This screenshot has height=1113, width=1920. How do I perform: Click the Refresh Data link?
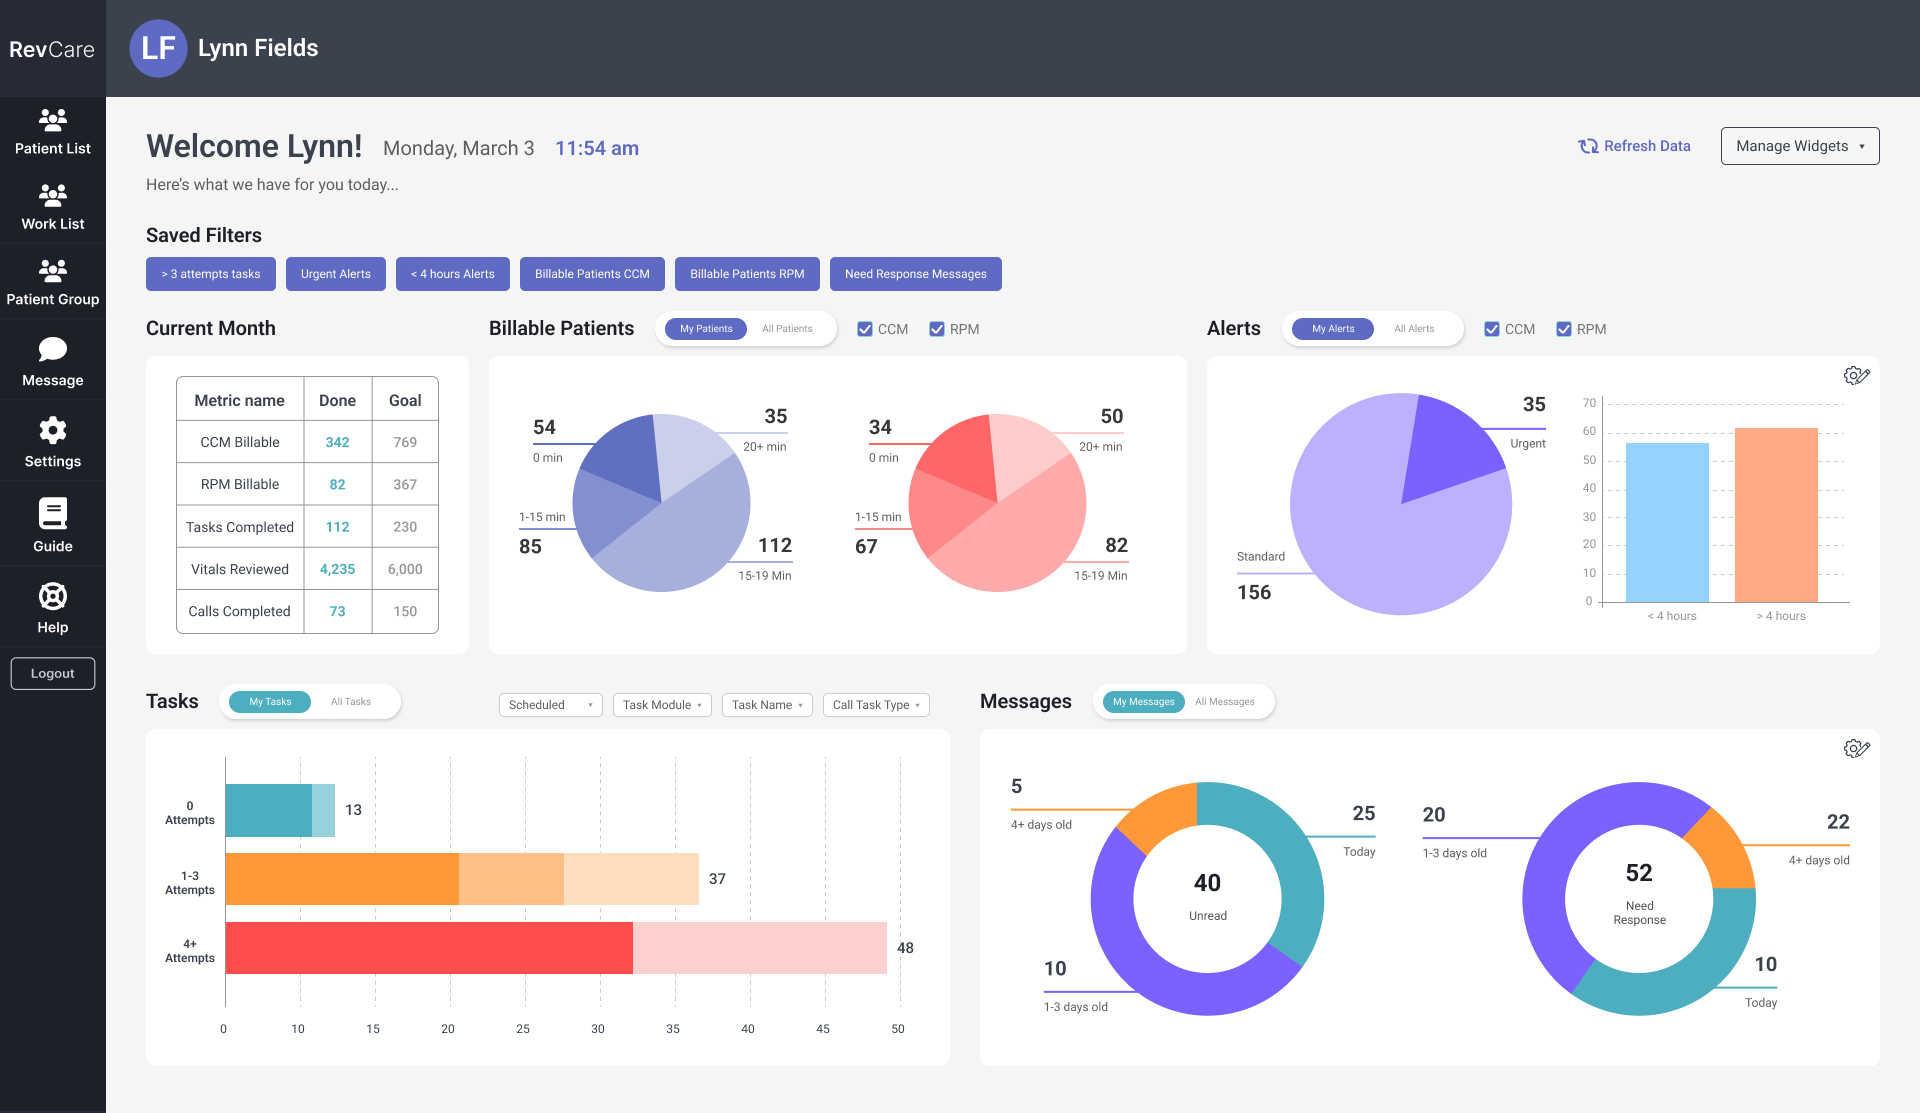tap(1634, 146)
